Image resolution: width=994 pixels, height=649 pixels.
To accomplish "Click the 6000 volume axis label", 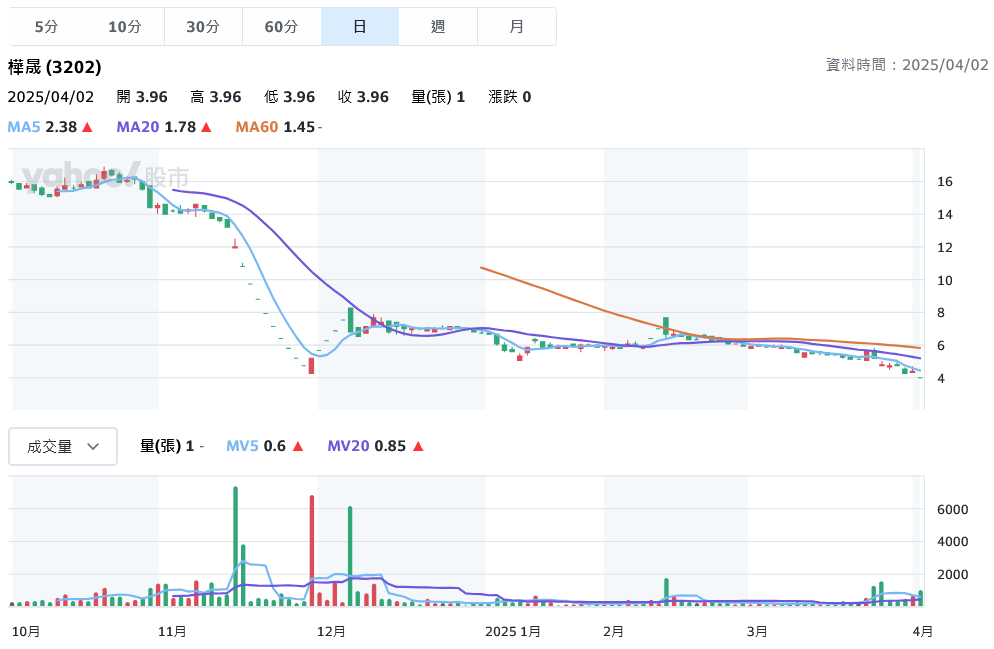I will (x=952, y=510).
